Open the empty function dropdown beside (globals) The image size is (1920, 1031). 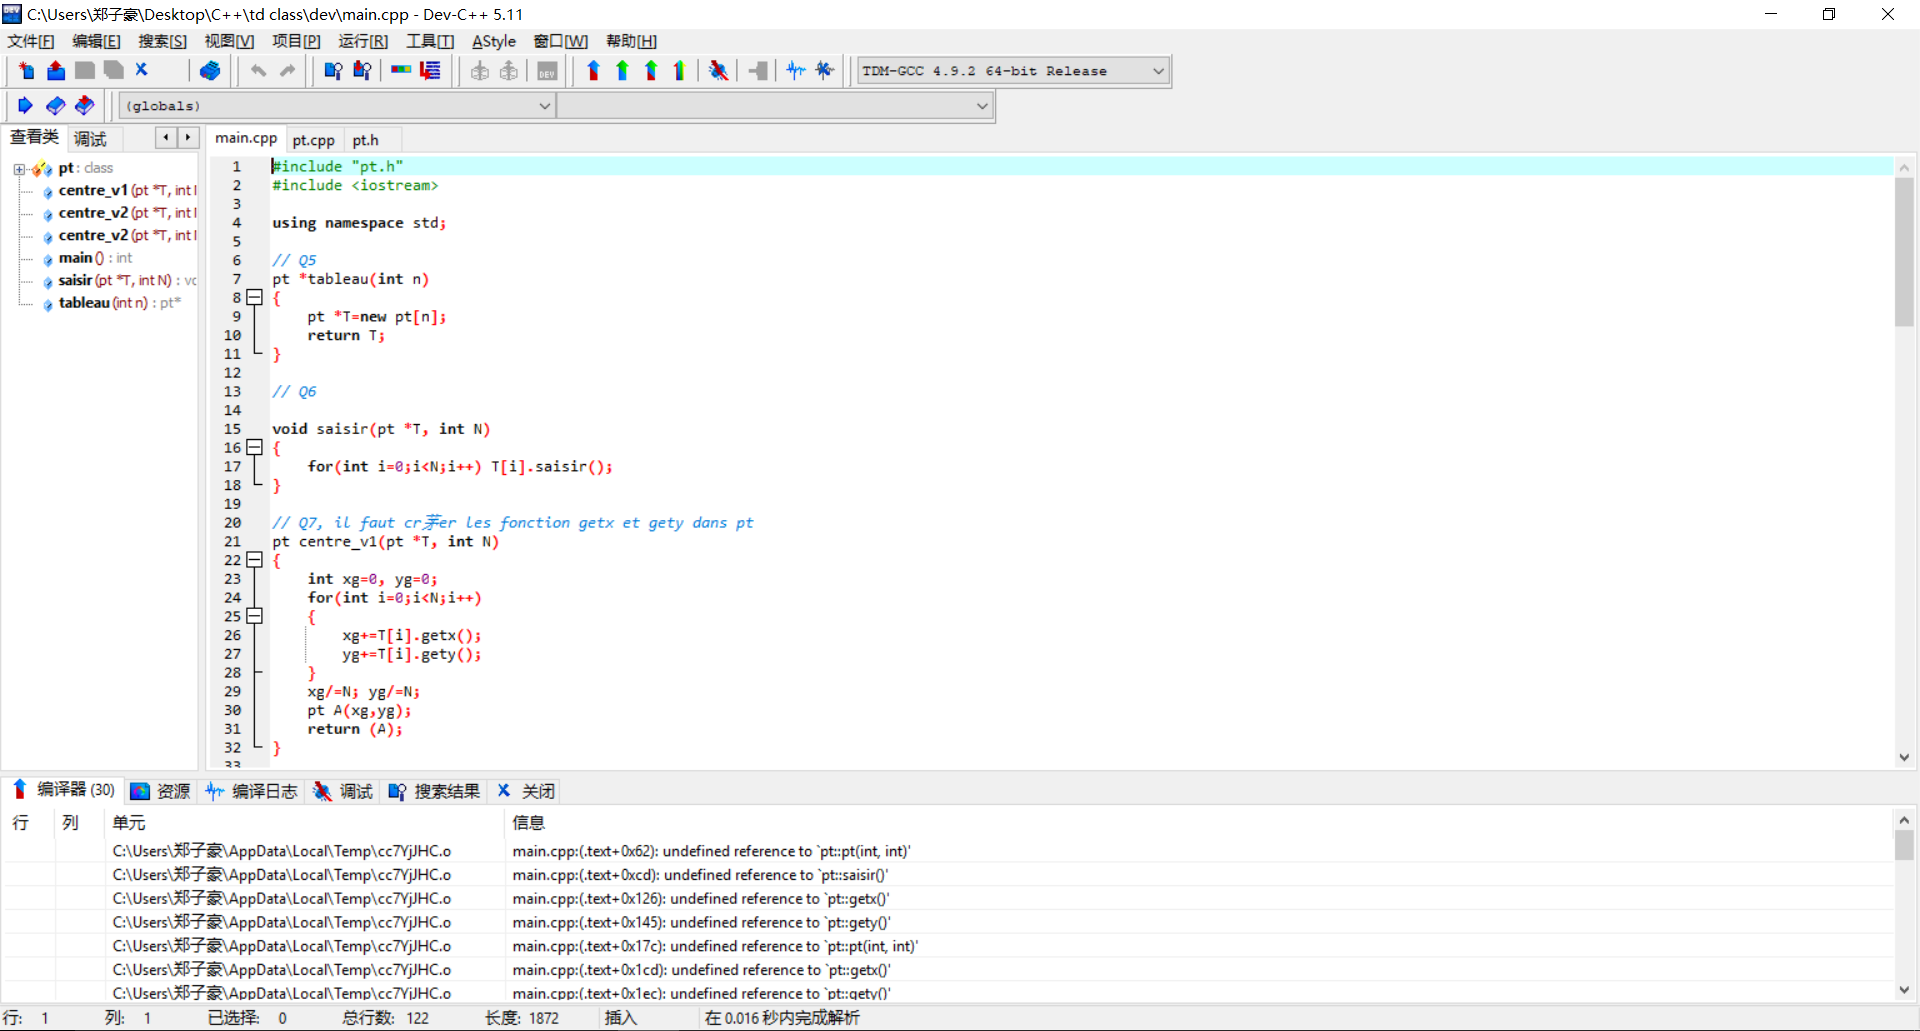pyautogui.click(x=775, y=106)
